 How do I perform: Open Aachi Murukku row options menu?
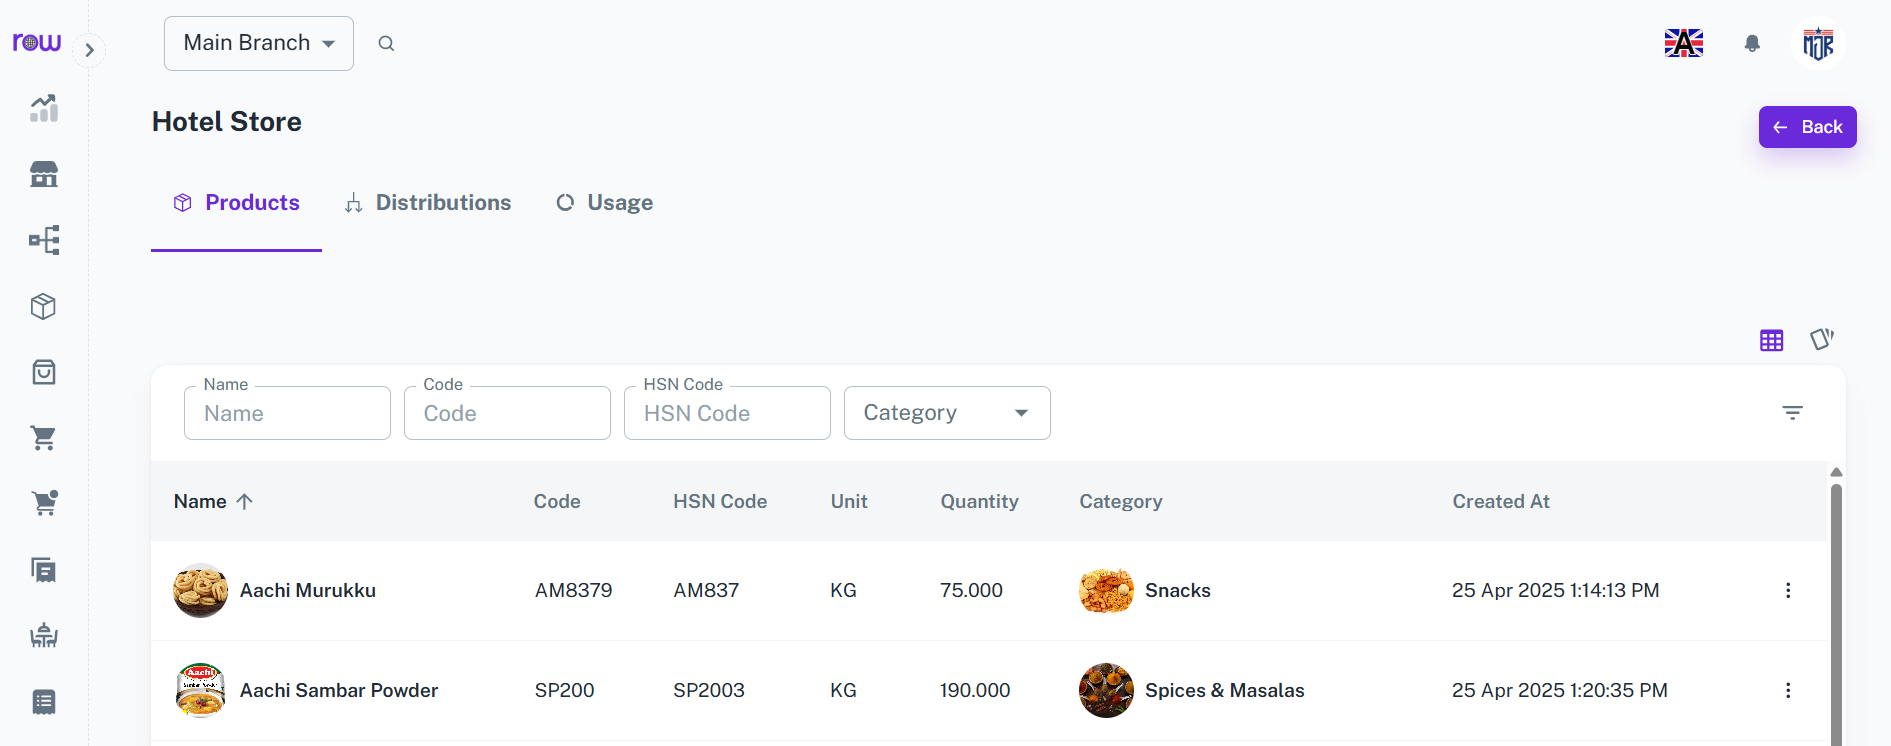(x=1788, y=590)
